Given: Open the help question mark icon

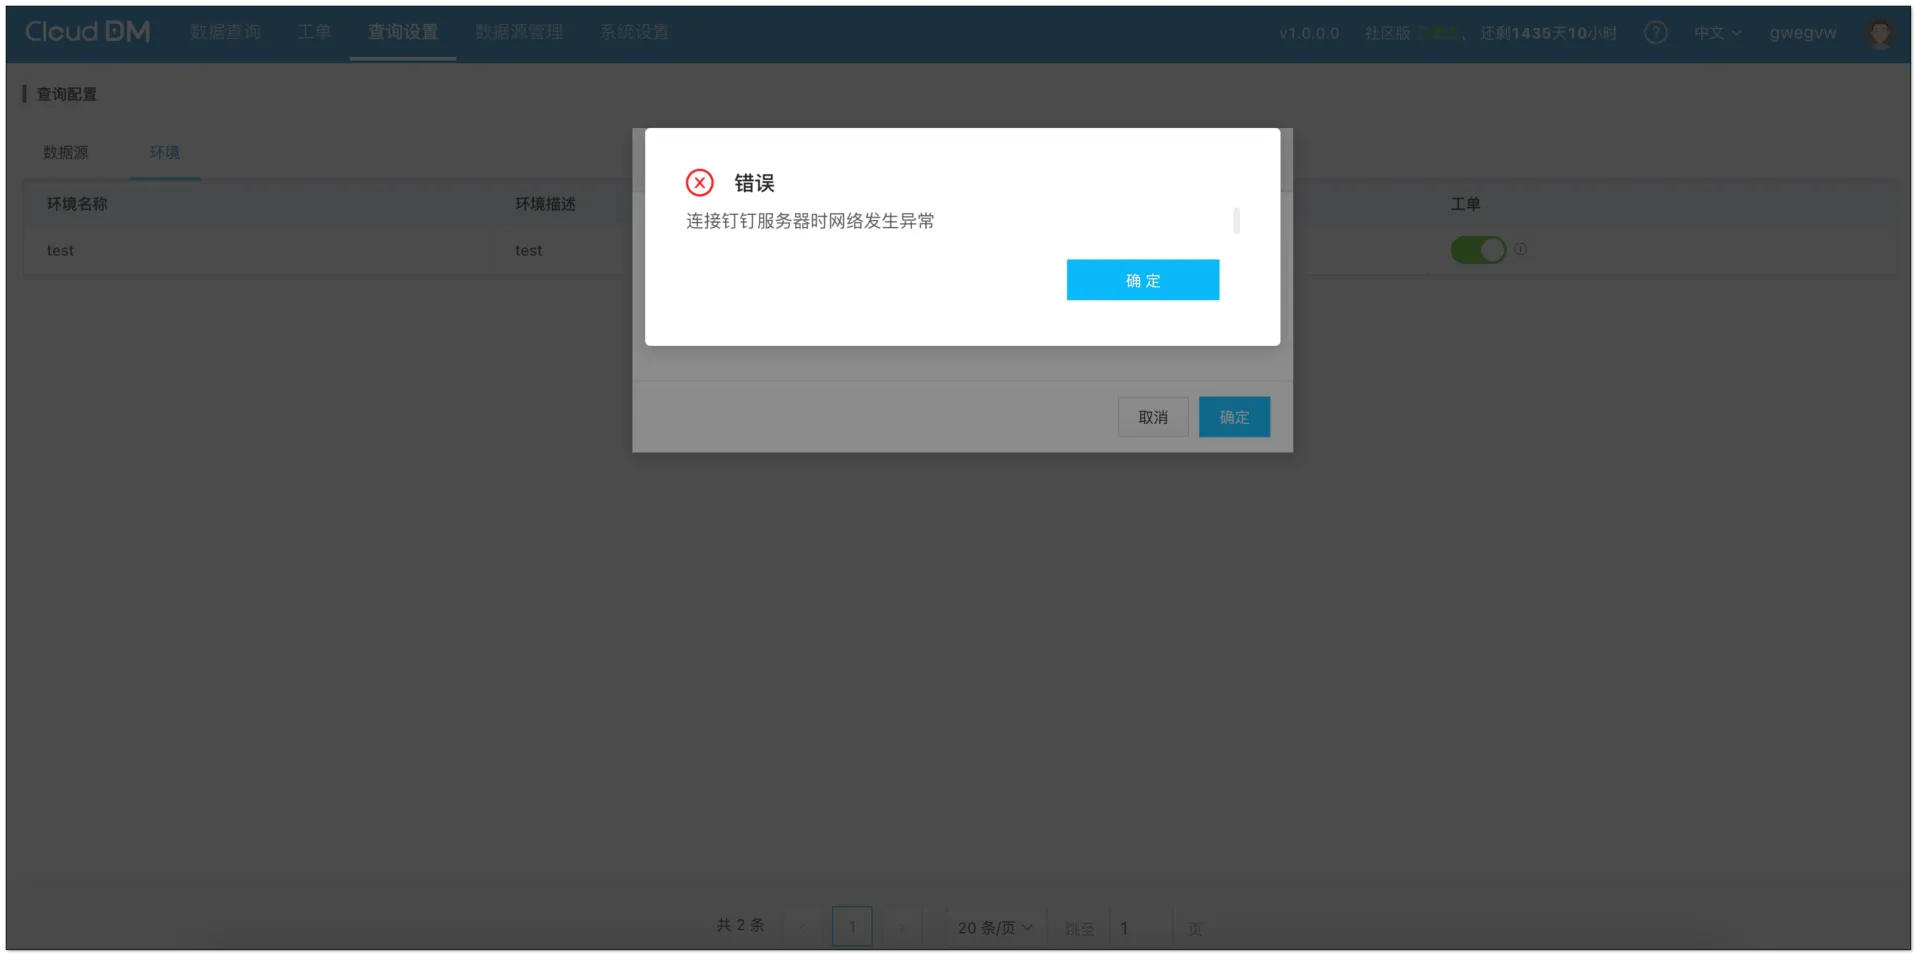Looking at the screenshot, I should tap(1656, 33).
